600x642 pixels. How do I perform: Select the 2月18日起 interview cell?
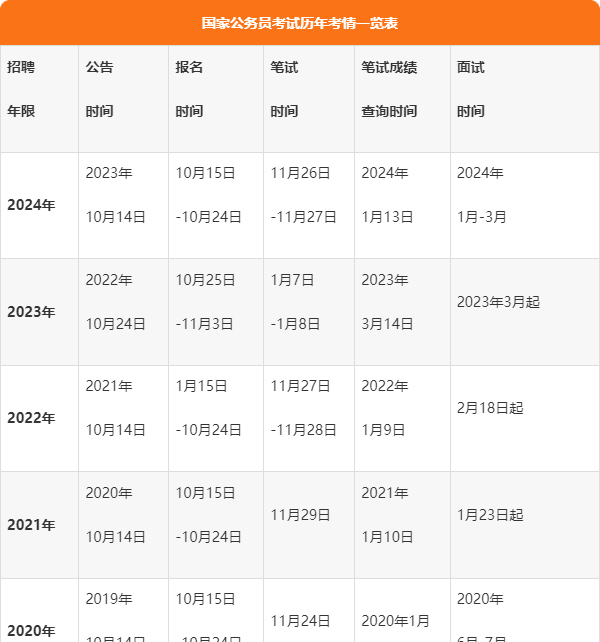490,408
